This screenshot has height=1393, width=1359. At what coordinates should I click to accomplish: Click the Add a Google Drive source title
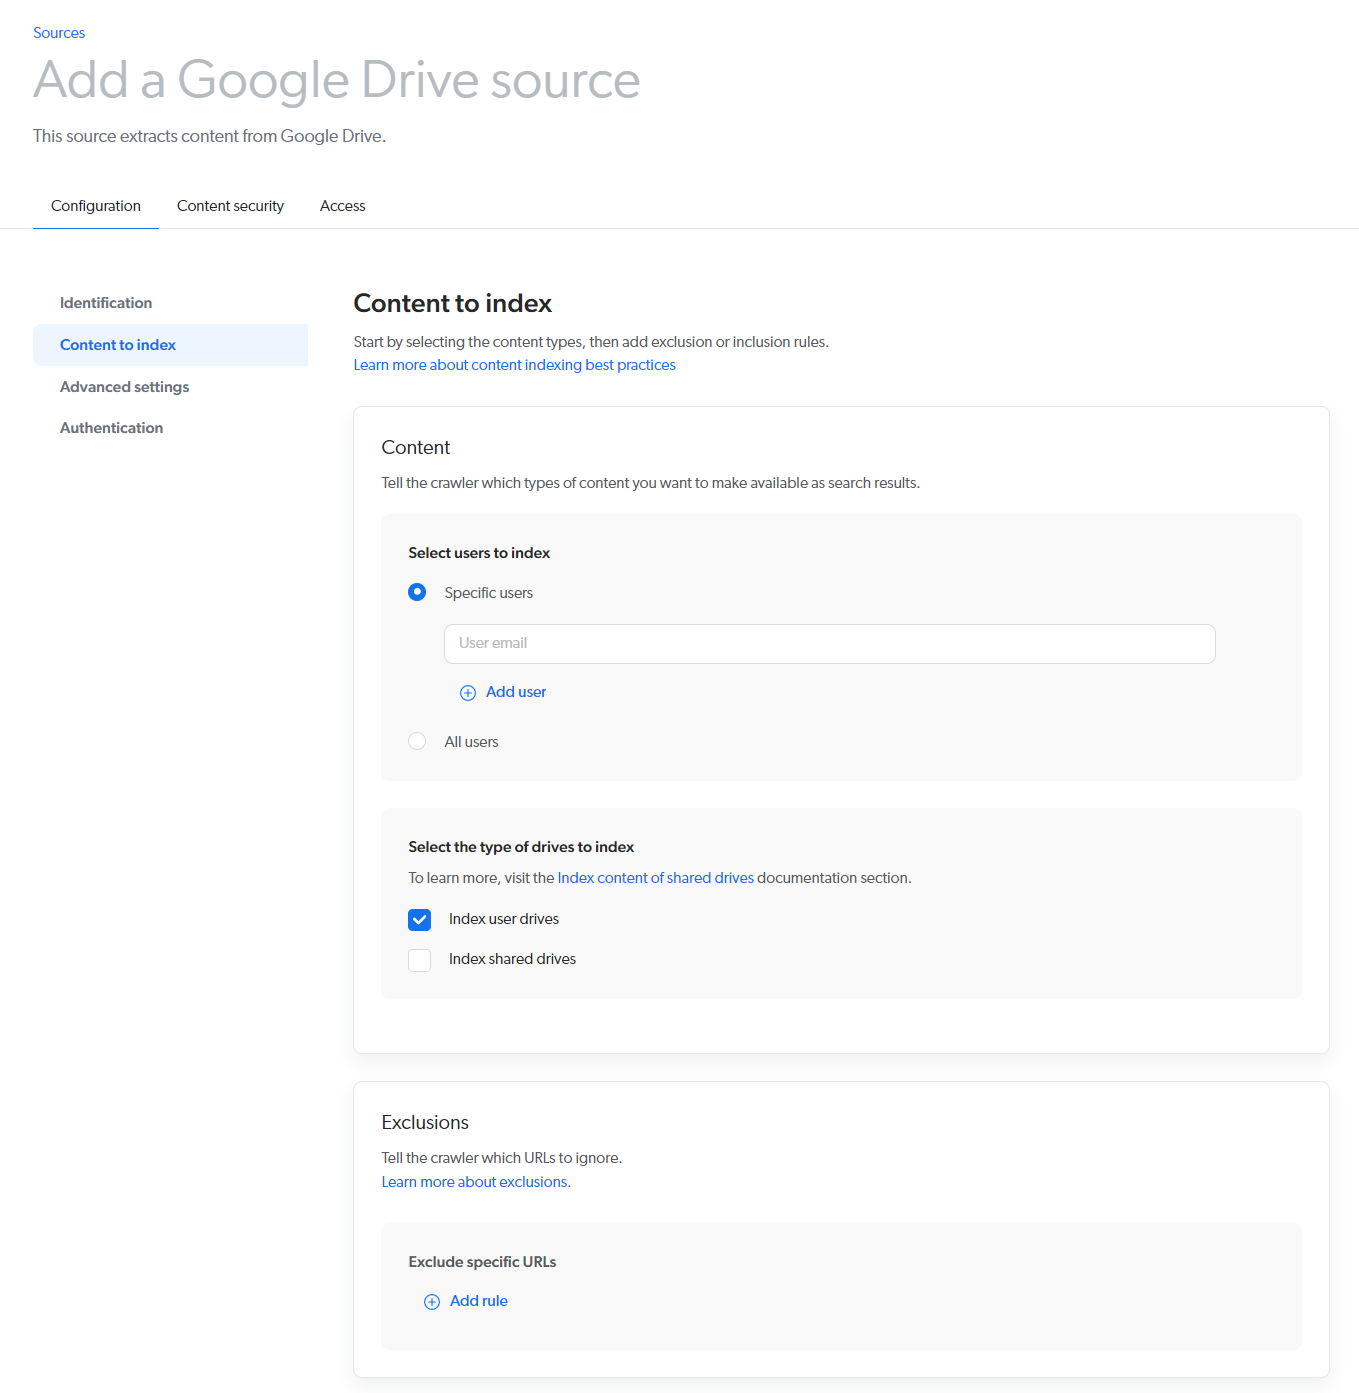point(337,80)
